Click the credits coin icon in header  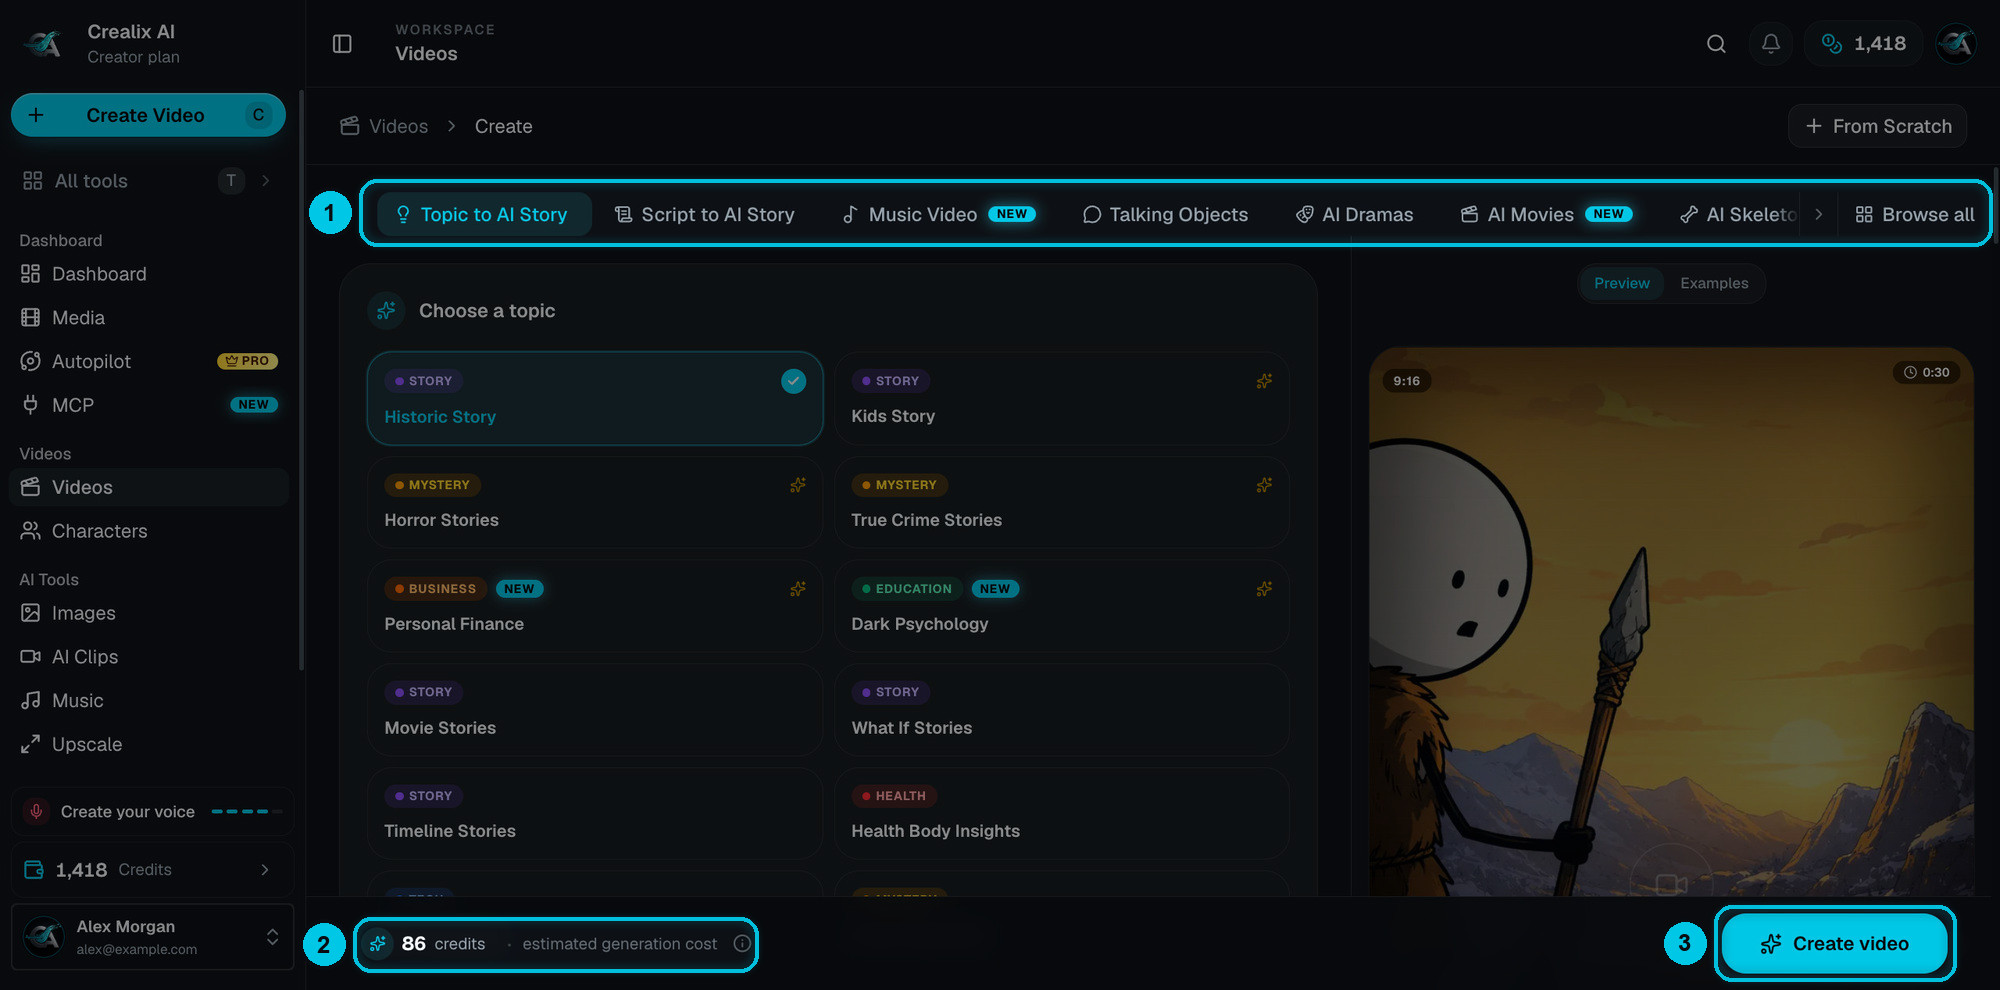pyautogui.click(x=1832, y=44)
